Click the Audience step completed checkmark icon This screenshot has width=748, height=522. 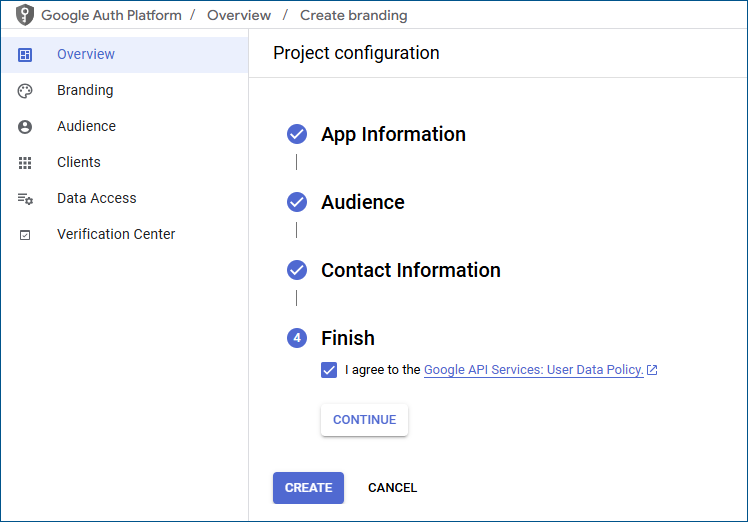click(297, 202)
